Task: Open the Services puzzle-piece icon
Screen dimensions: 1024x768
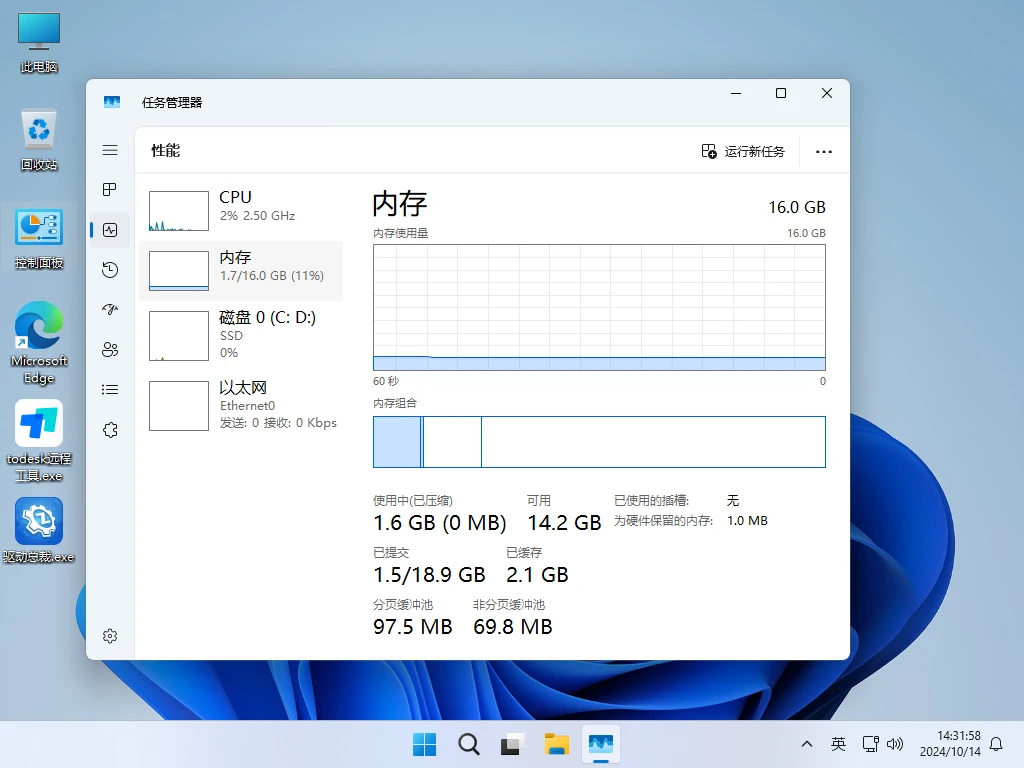Action: (x=110, y=430)
